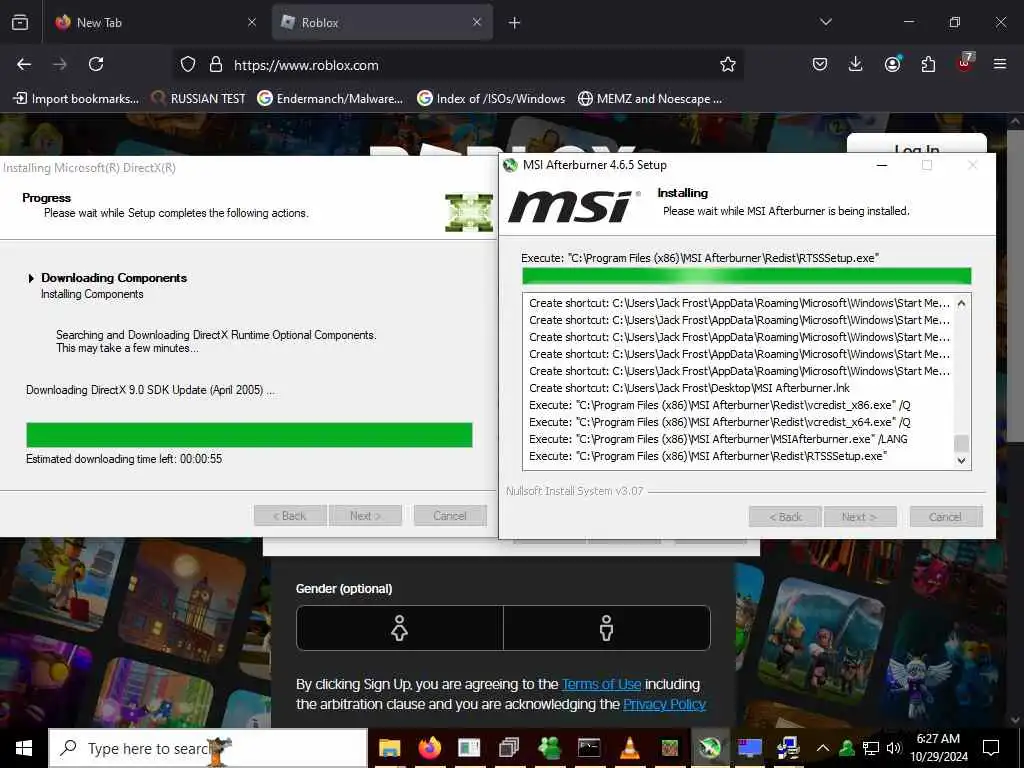Open MSI Afterburner setup taskbar icon
The width and height of the screenshot is (1024, 768).
pos(710,748)
